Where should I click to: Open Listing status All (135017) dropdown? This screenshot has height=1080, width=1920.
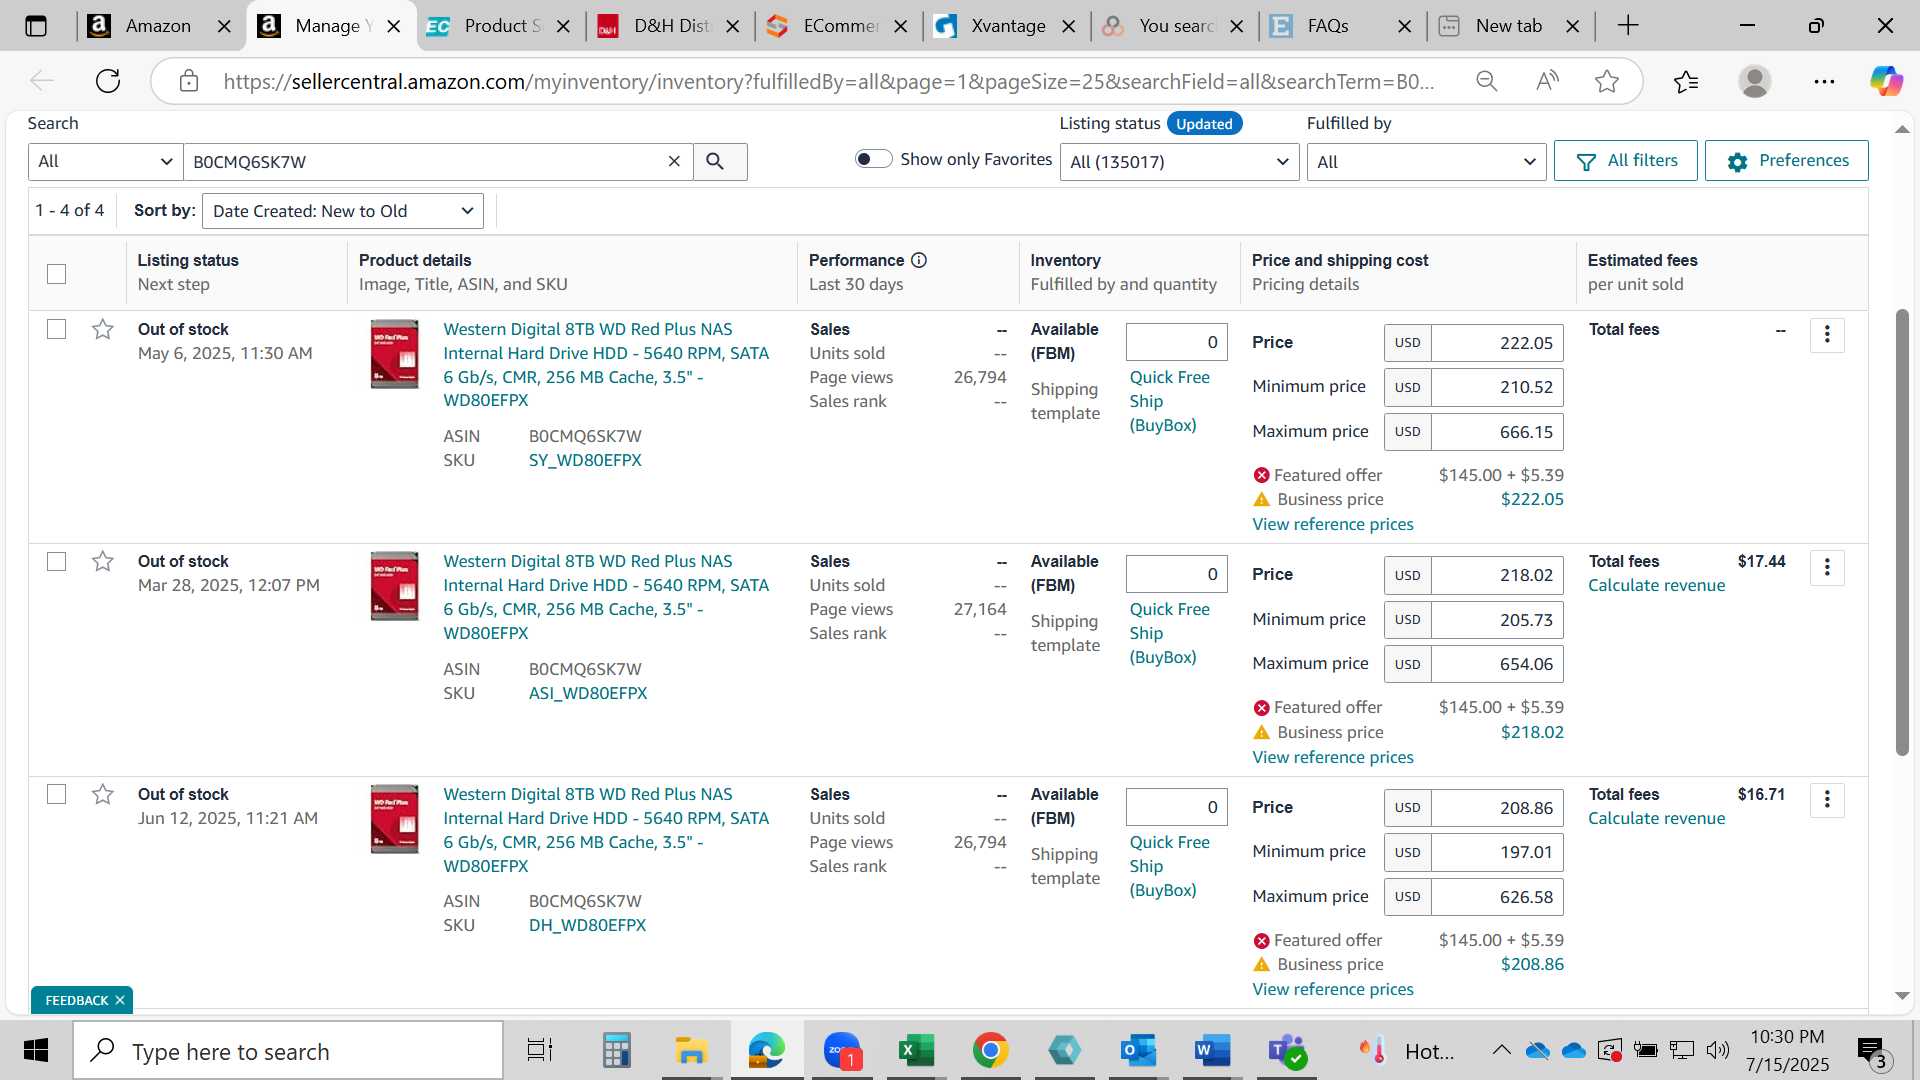click(1179, 162)
